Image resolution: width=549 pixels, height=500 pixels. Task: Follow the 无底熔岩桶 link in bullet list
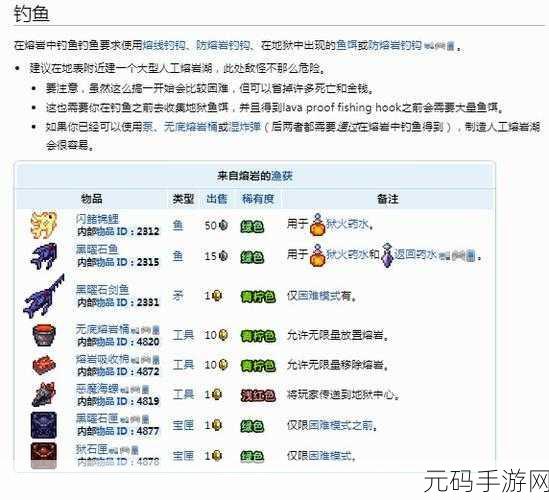click(x=190, y=127)
